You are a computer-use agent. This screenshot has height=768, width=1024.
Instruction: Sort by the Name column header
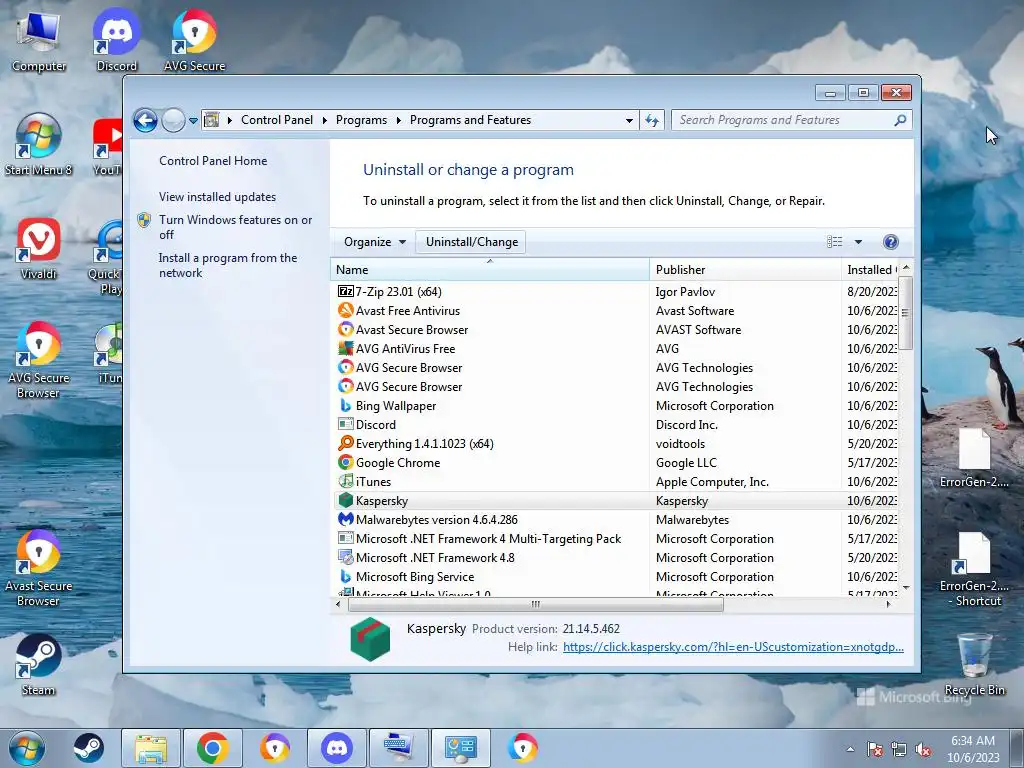coord(490,270)
